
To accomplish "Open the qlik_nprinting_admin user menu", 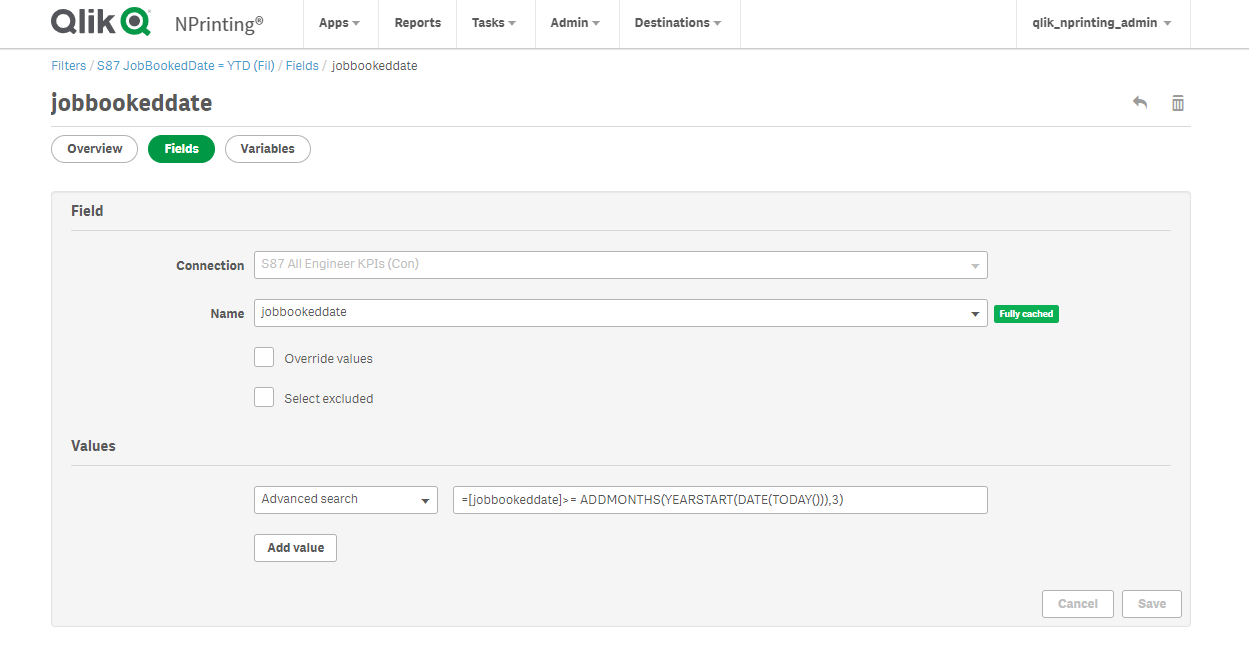I will pos(1102,23).
